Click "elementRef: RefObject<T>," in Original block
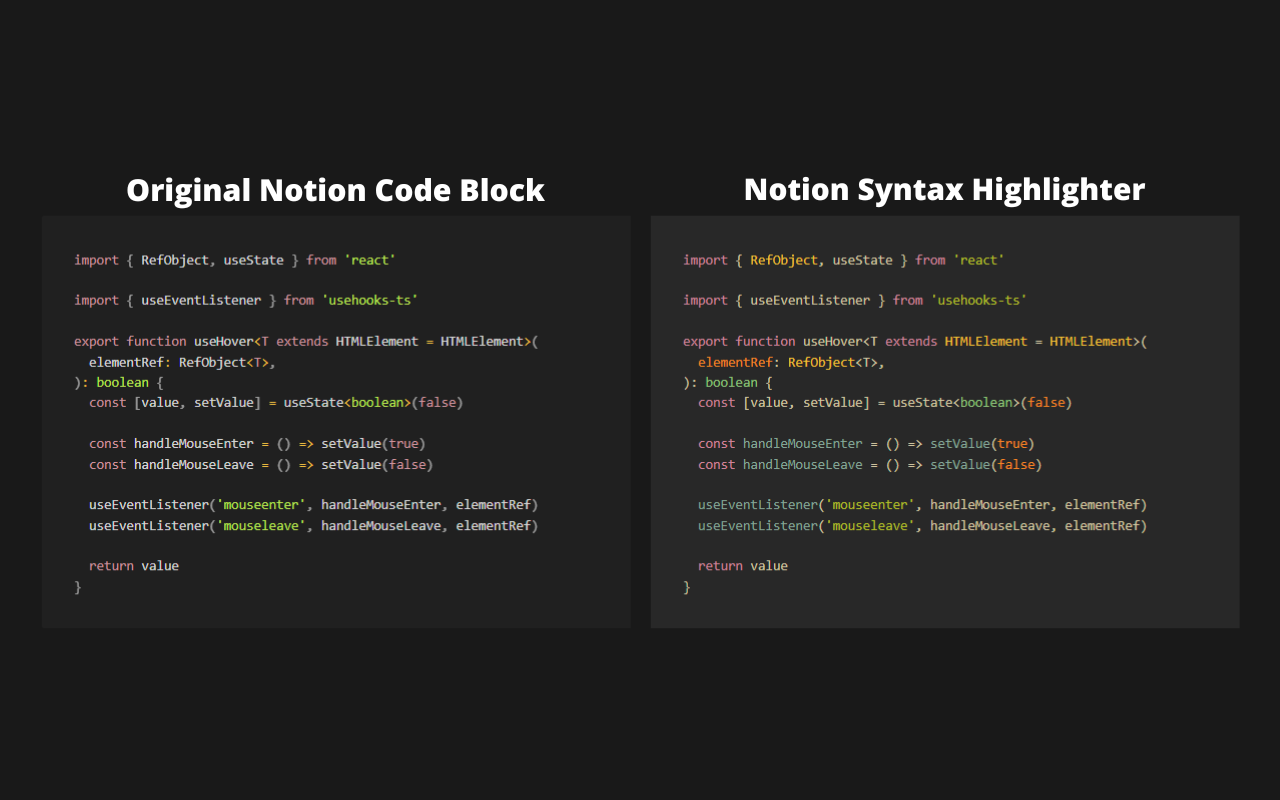This screenshot has height=800, width=1280. [x=182, y=362]
